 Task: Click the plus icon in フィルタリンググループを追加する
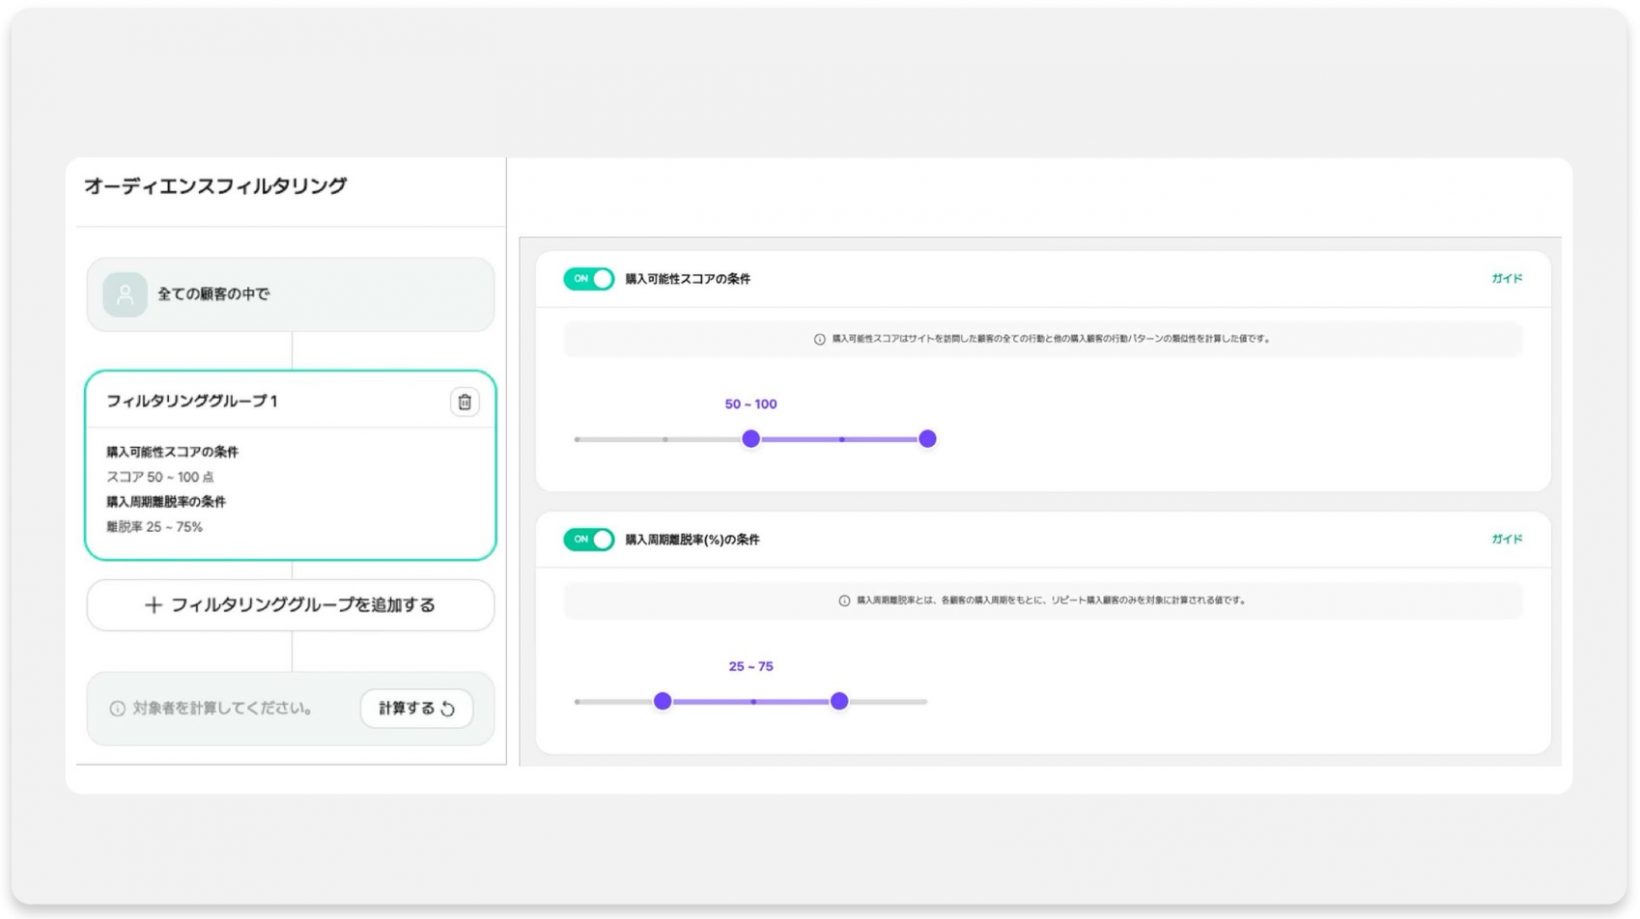[153, 605]
